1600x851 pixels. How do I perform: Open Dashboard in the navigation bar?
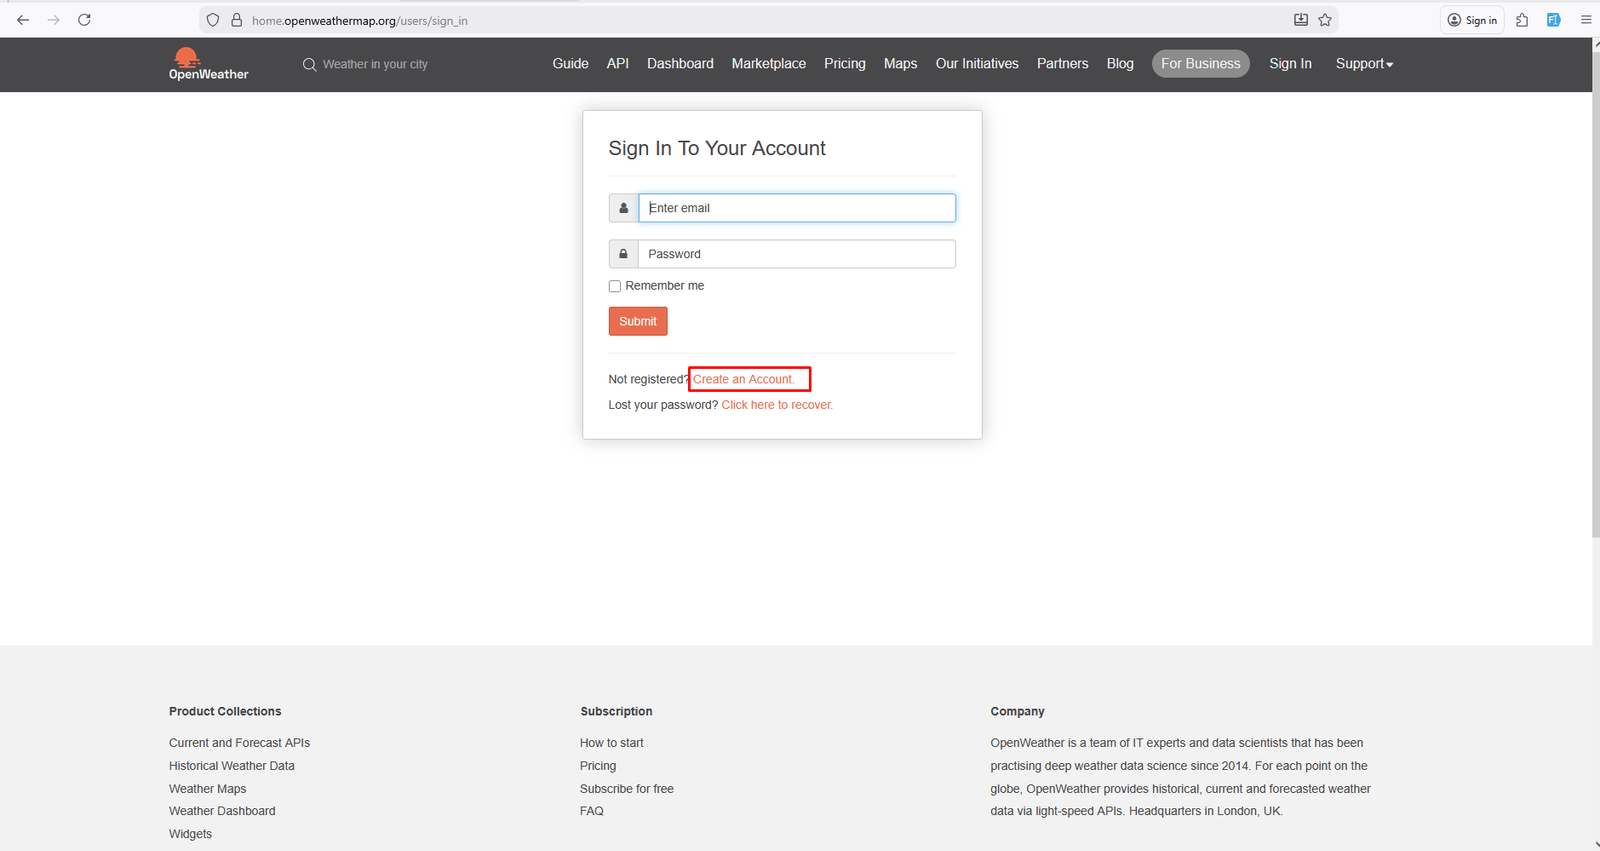pyautogui.click(x=680, y=64)
